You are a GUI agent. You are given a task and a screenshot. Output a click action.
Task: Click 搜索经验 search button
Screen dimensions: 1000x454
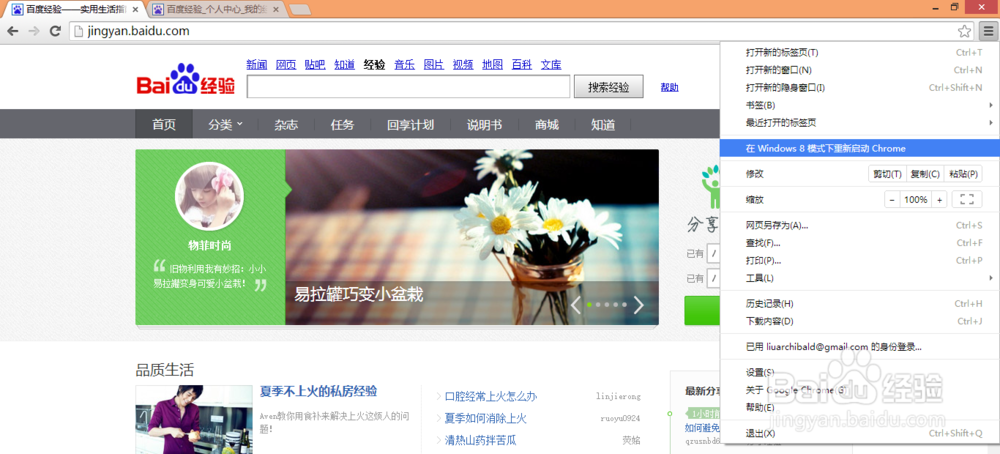(x=608, y=87)
